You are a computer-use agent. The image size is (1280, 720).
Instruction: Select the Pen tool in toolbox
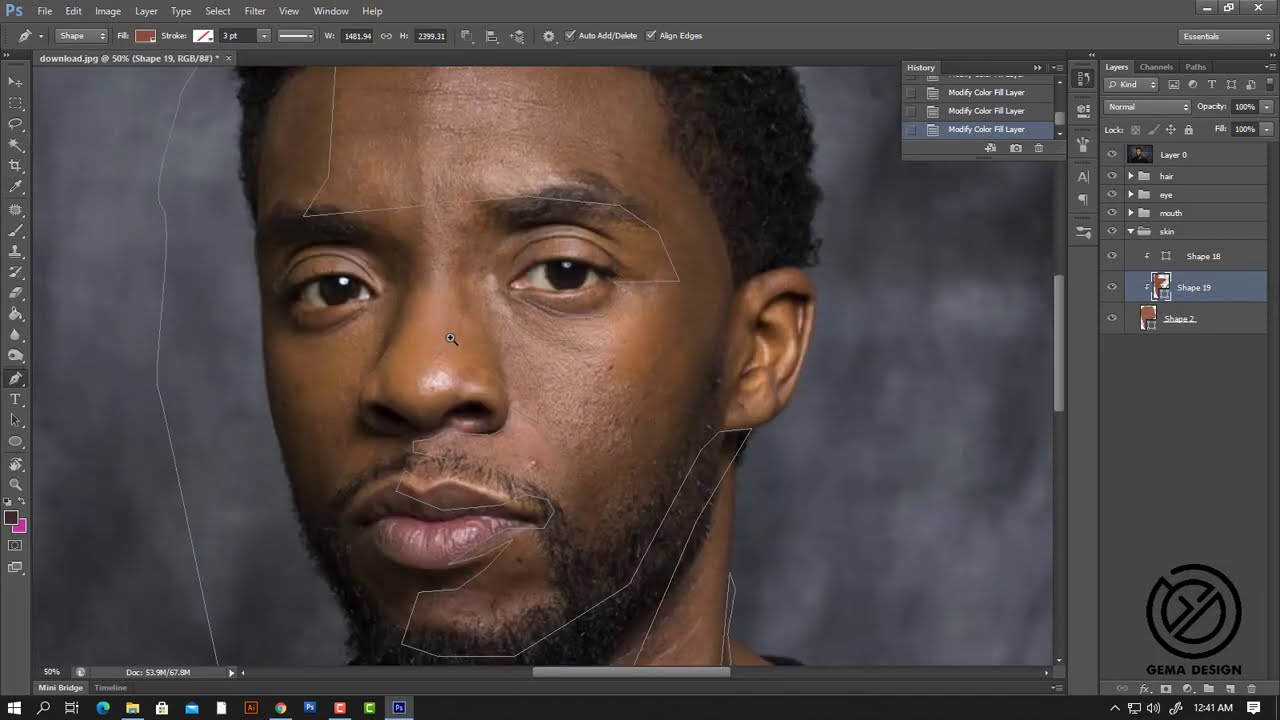click(15, 379)
